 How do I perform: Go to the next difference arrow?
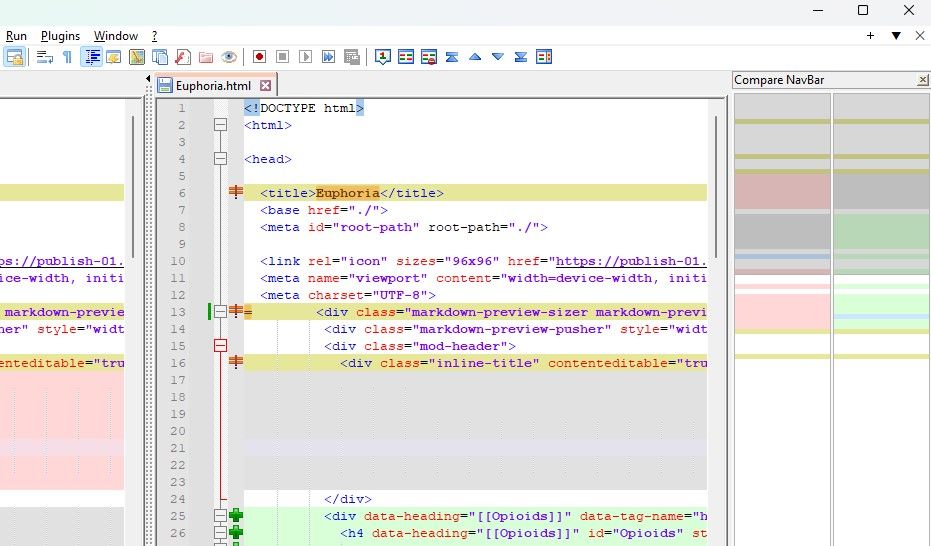point(498,57)
